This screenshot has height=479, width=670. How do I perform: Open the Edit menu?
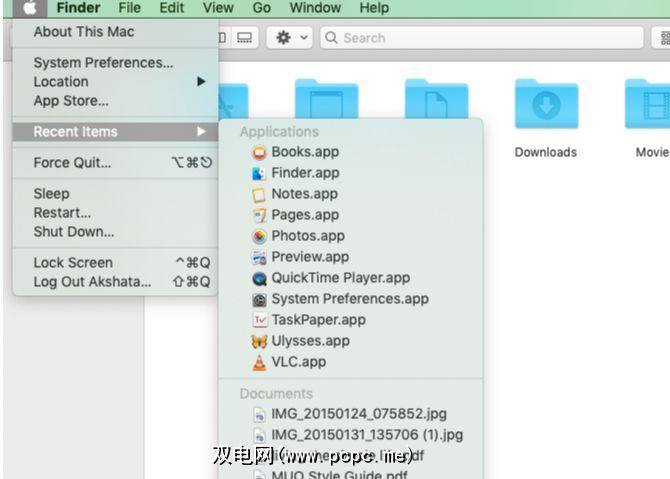click(x=171, y=8)
